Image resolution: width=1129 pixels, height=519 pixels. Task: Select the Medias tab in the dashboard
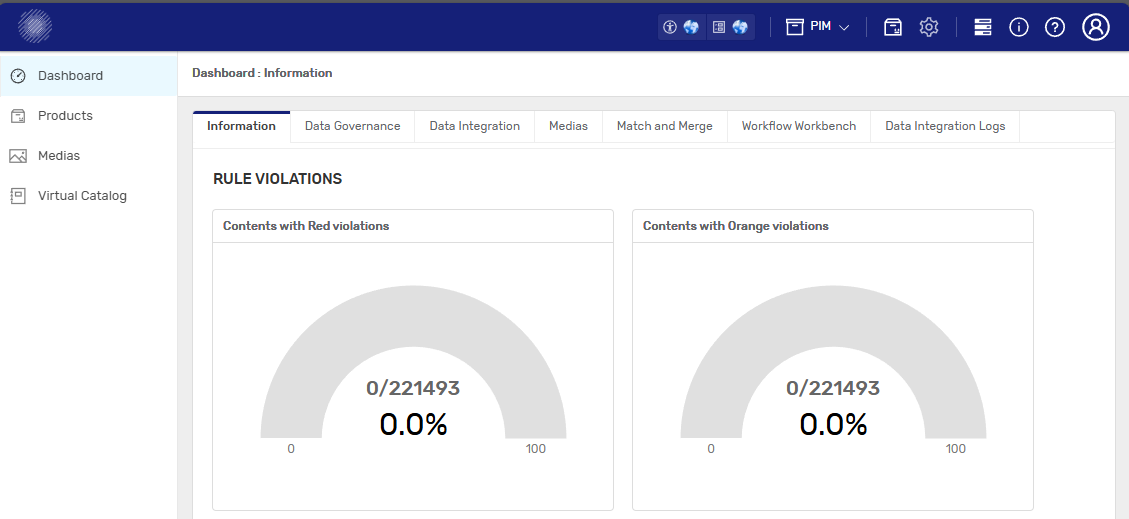point(568,127)
